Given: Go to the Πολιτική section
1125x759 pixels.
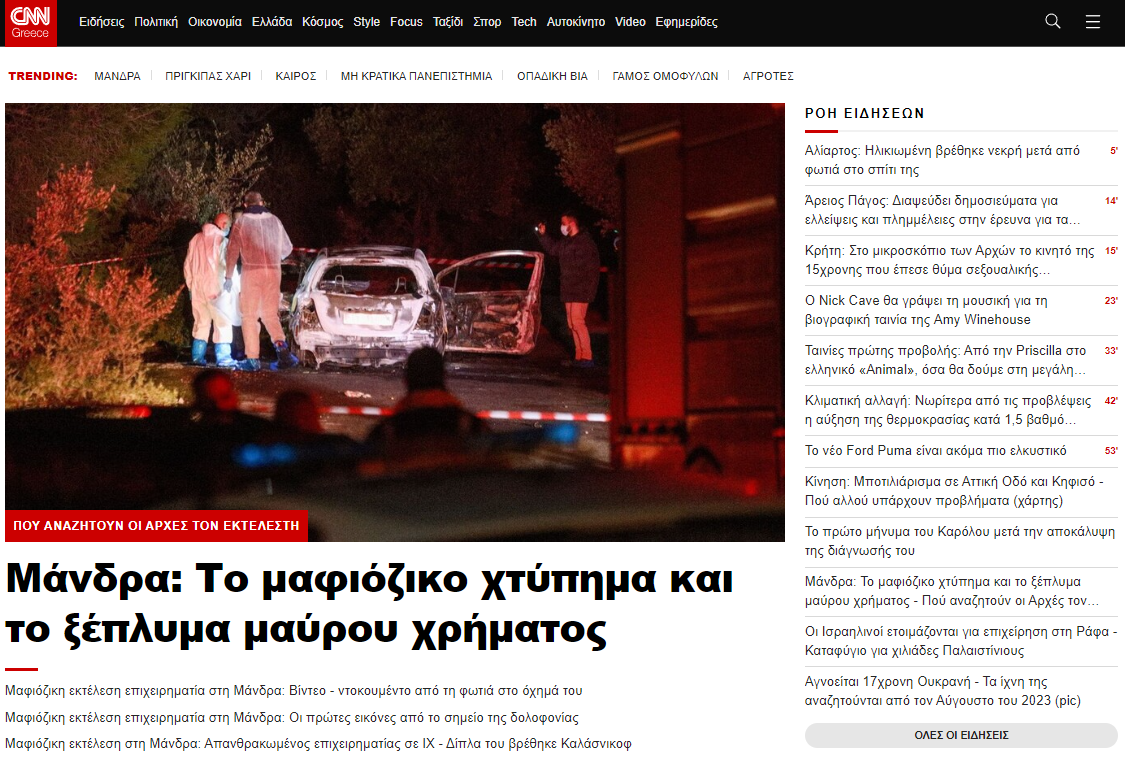Looking at the screenshot, I should (156, 22).
